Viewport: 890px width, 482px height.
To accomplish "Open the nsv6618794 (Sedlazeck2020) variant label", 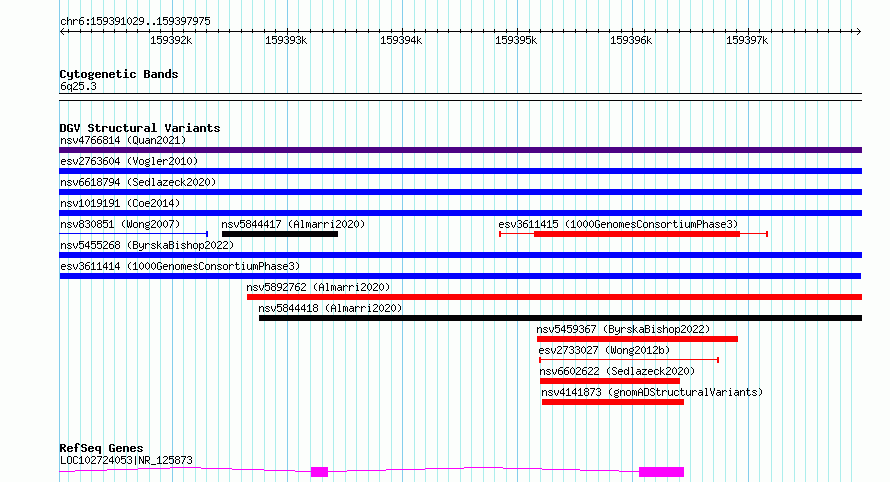I will coord(138,182).
